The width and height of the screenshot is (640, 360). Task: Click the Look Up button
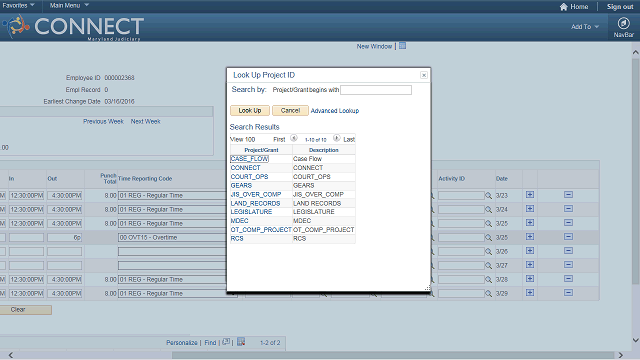point(250,111)
